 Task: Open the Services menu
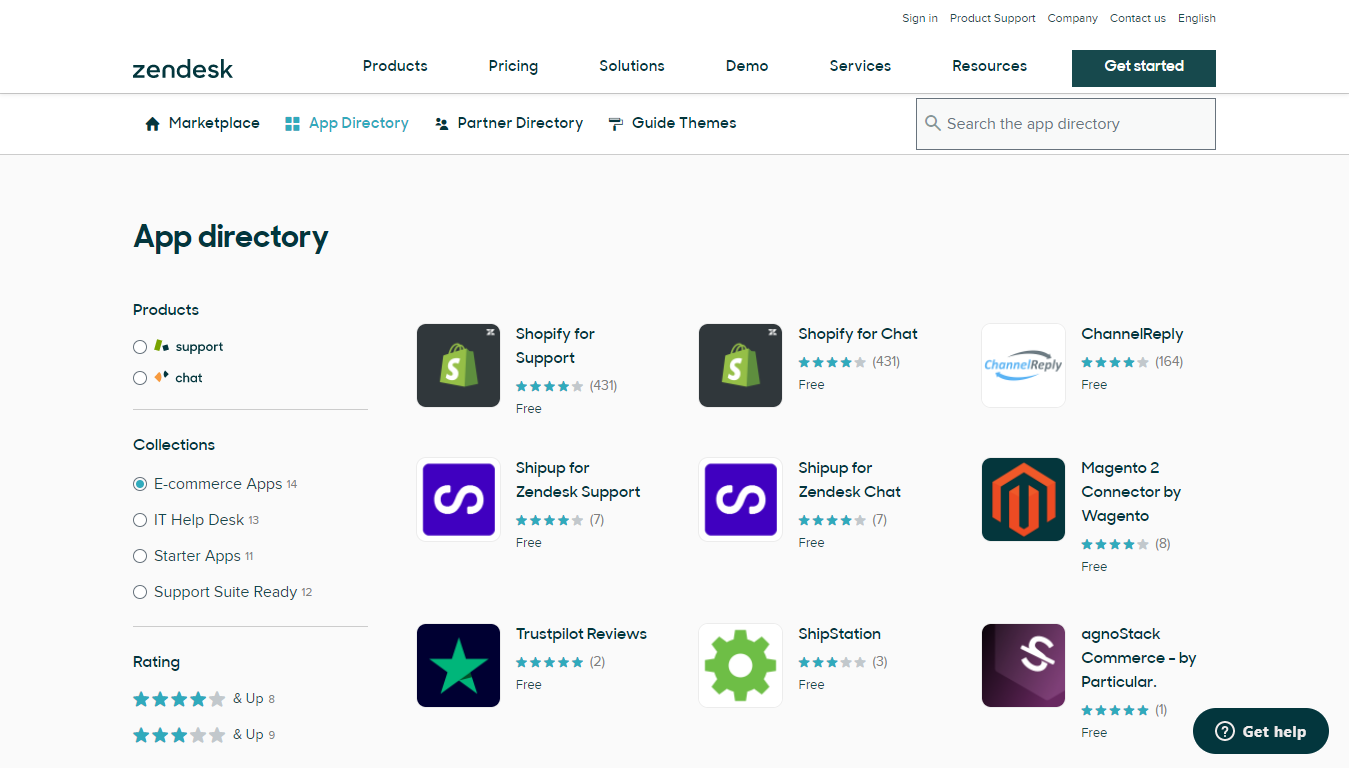coord(860,66)
